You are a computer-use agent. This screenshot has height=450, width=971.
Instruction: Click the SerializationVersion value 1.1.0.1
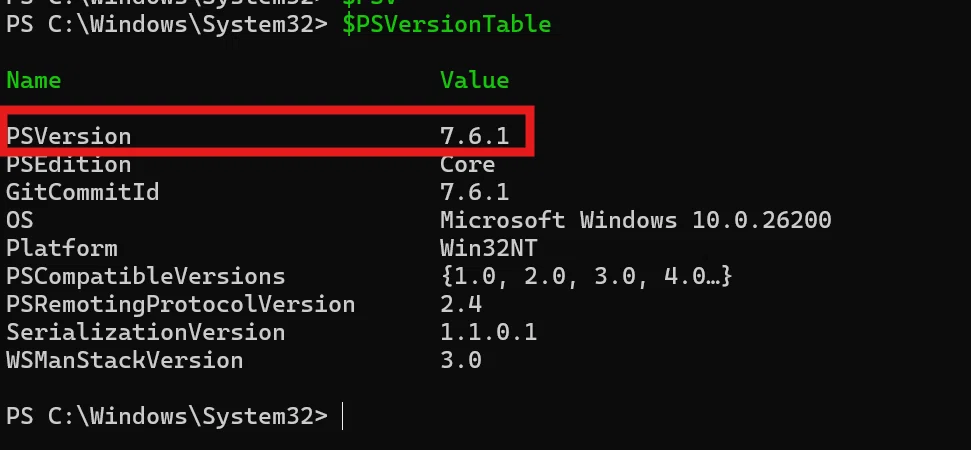click(x=489, y=332)
